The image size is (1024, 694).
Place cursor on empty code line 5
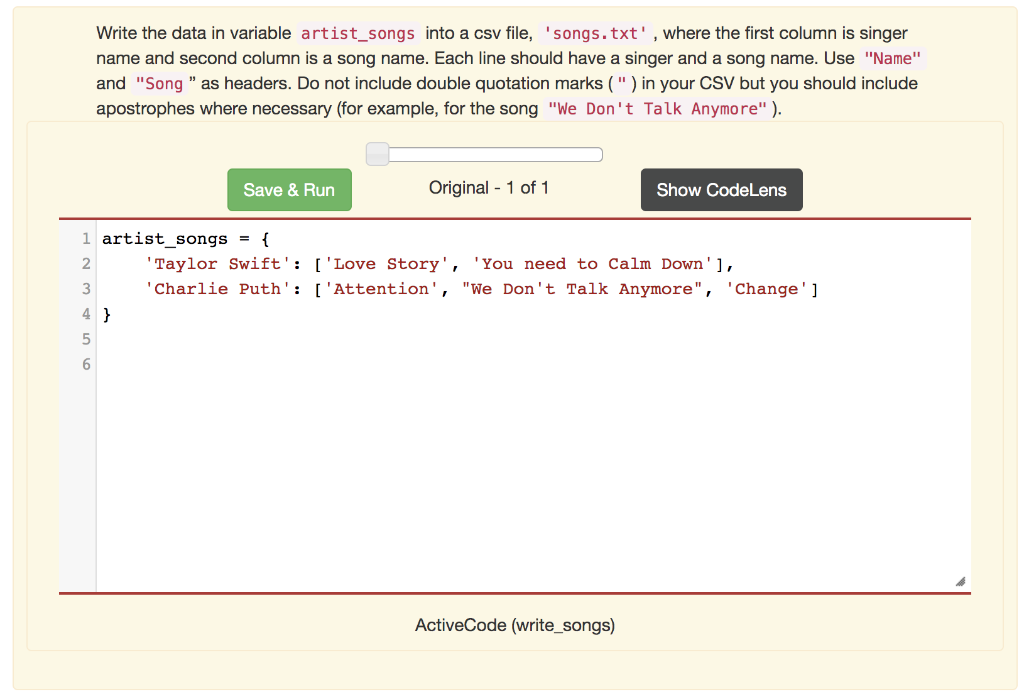coord(533,339)
